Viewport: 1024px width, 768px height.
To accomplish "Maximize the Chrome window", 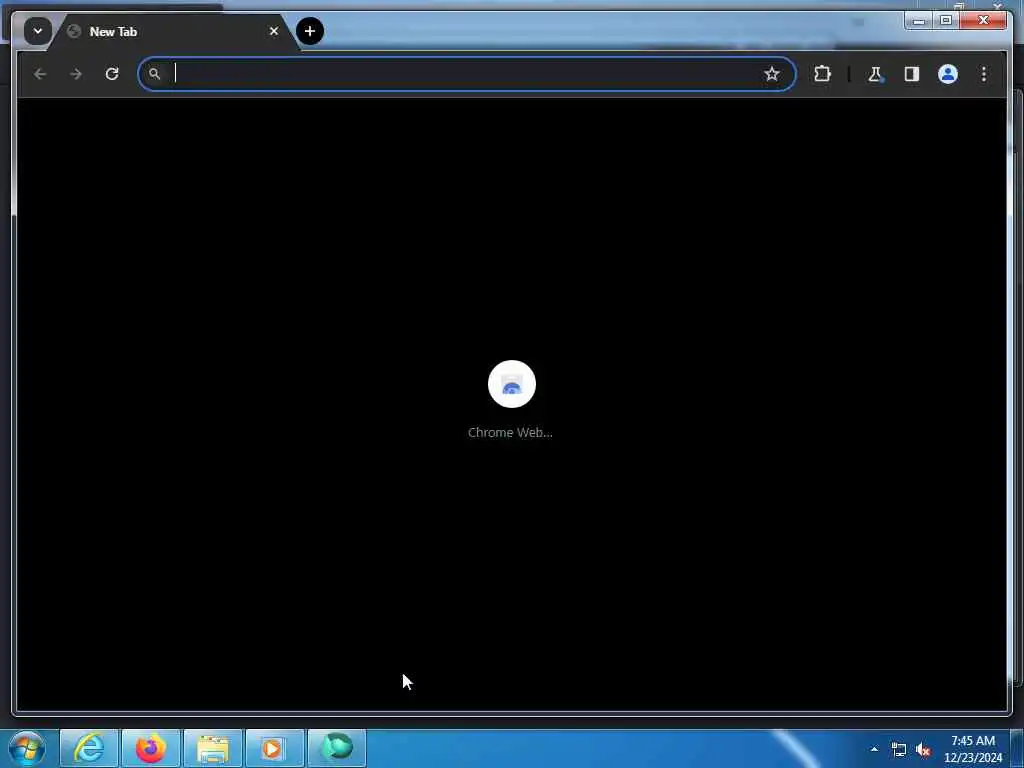I will [946, 21].
